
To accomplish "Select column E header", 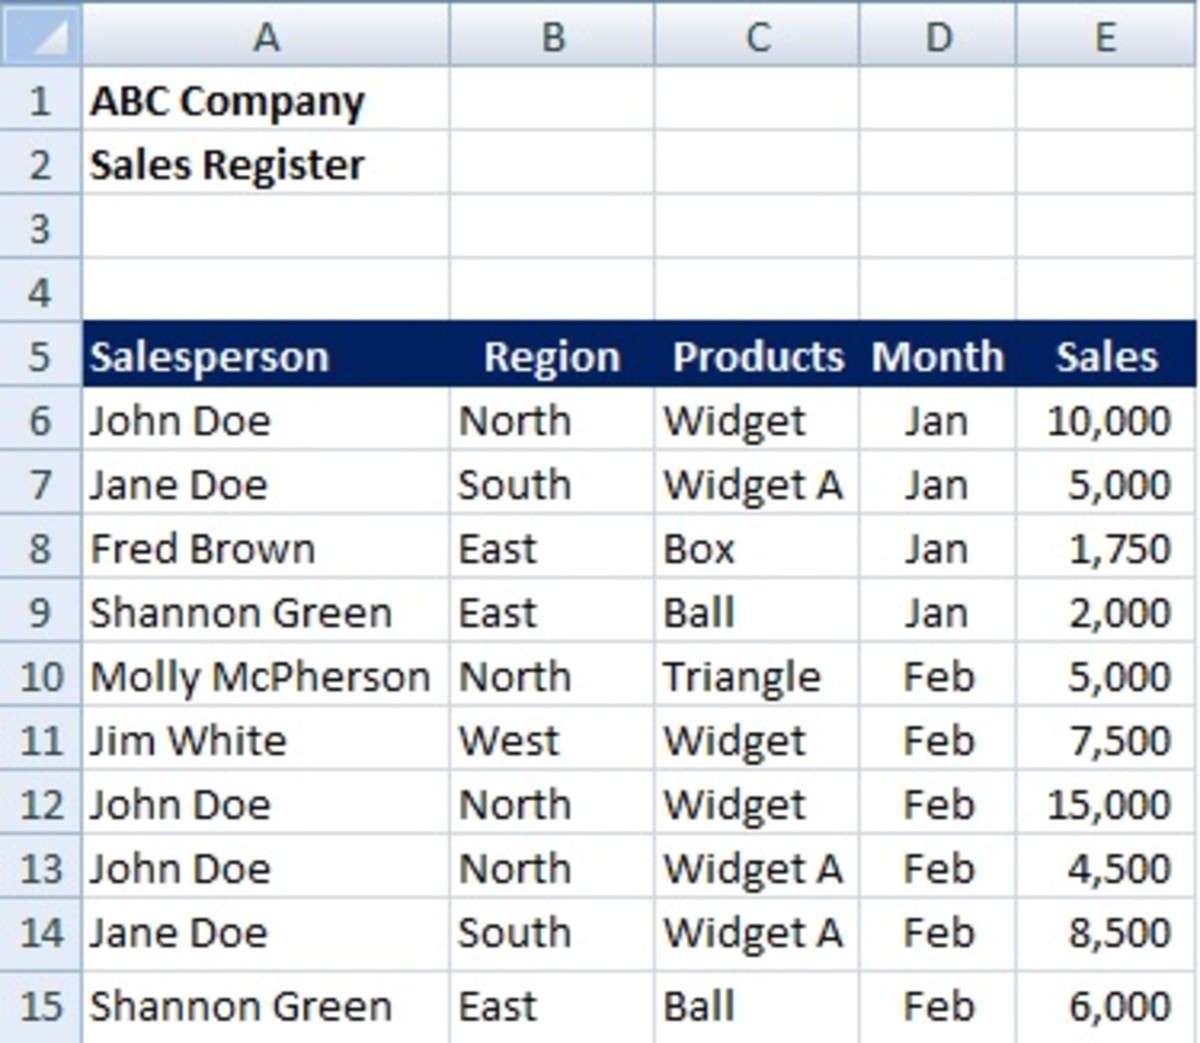I will (1106, 36).
